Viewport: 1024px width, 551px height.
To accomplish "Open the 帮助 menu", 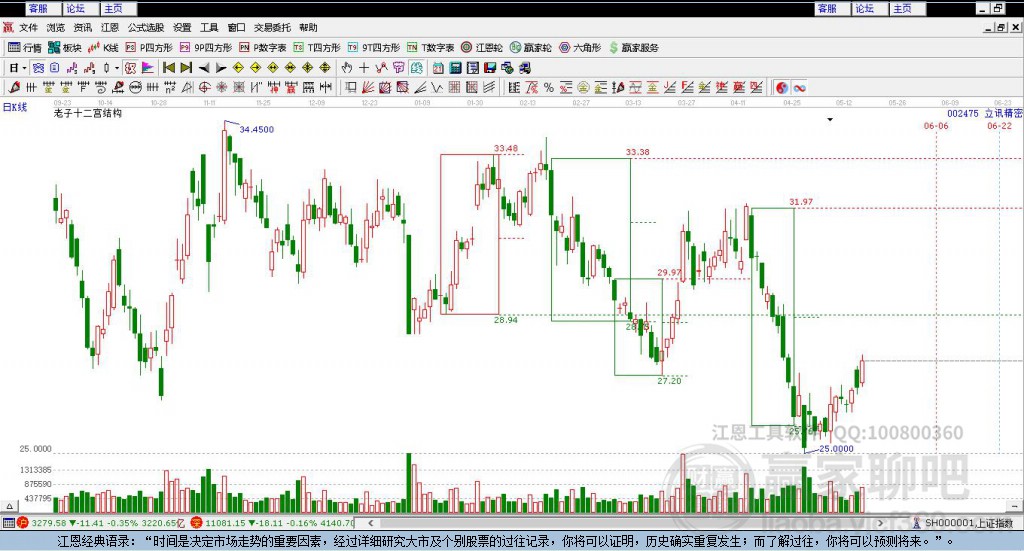I will [308, 27].
